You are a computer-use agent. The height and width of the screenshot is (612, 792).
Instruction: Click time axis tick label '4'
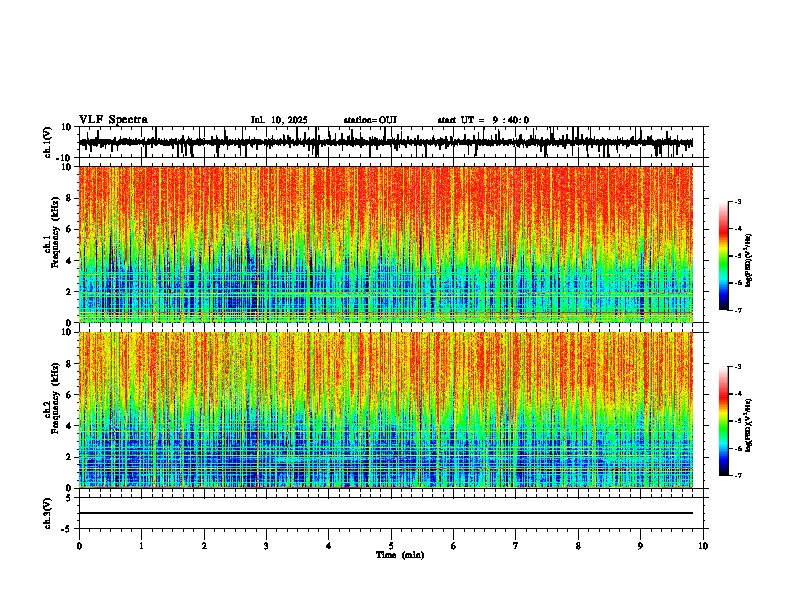(329, 546)
